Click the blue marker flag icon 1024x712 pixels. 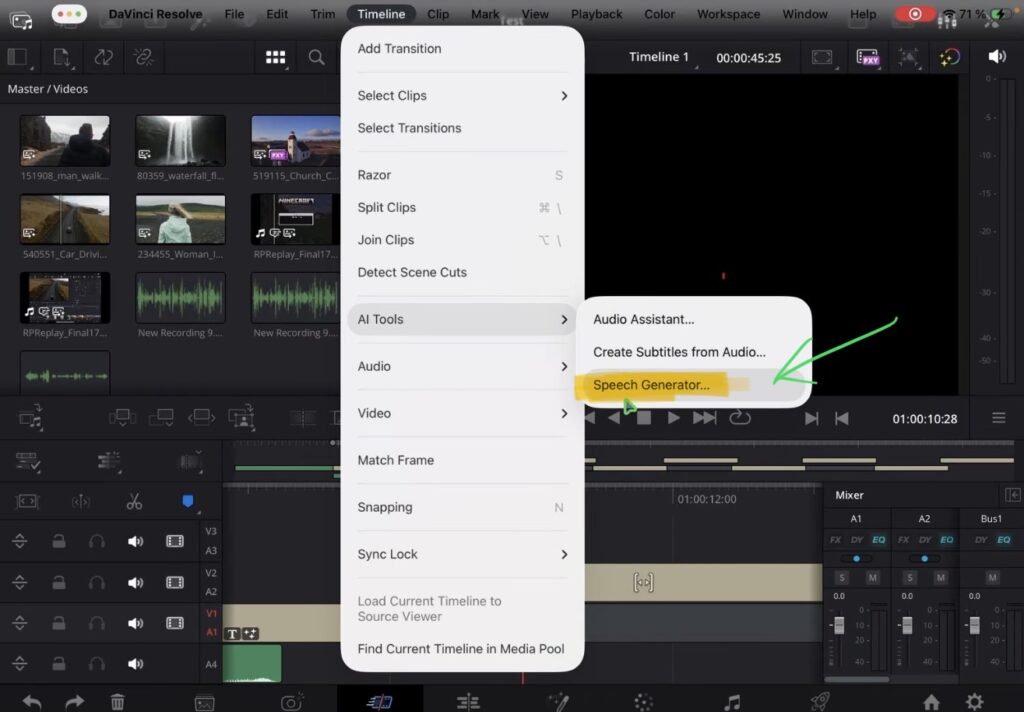(187, 501)
